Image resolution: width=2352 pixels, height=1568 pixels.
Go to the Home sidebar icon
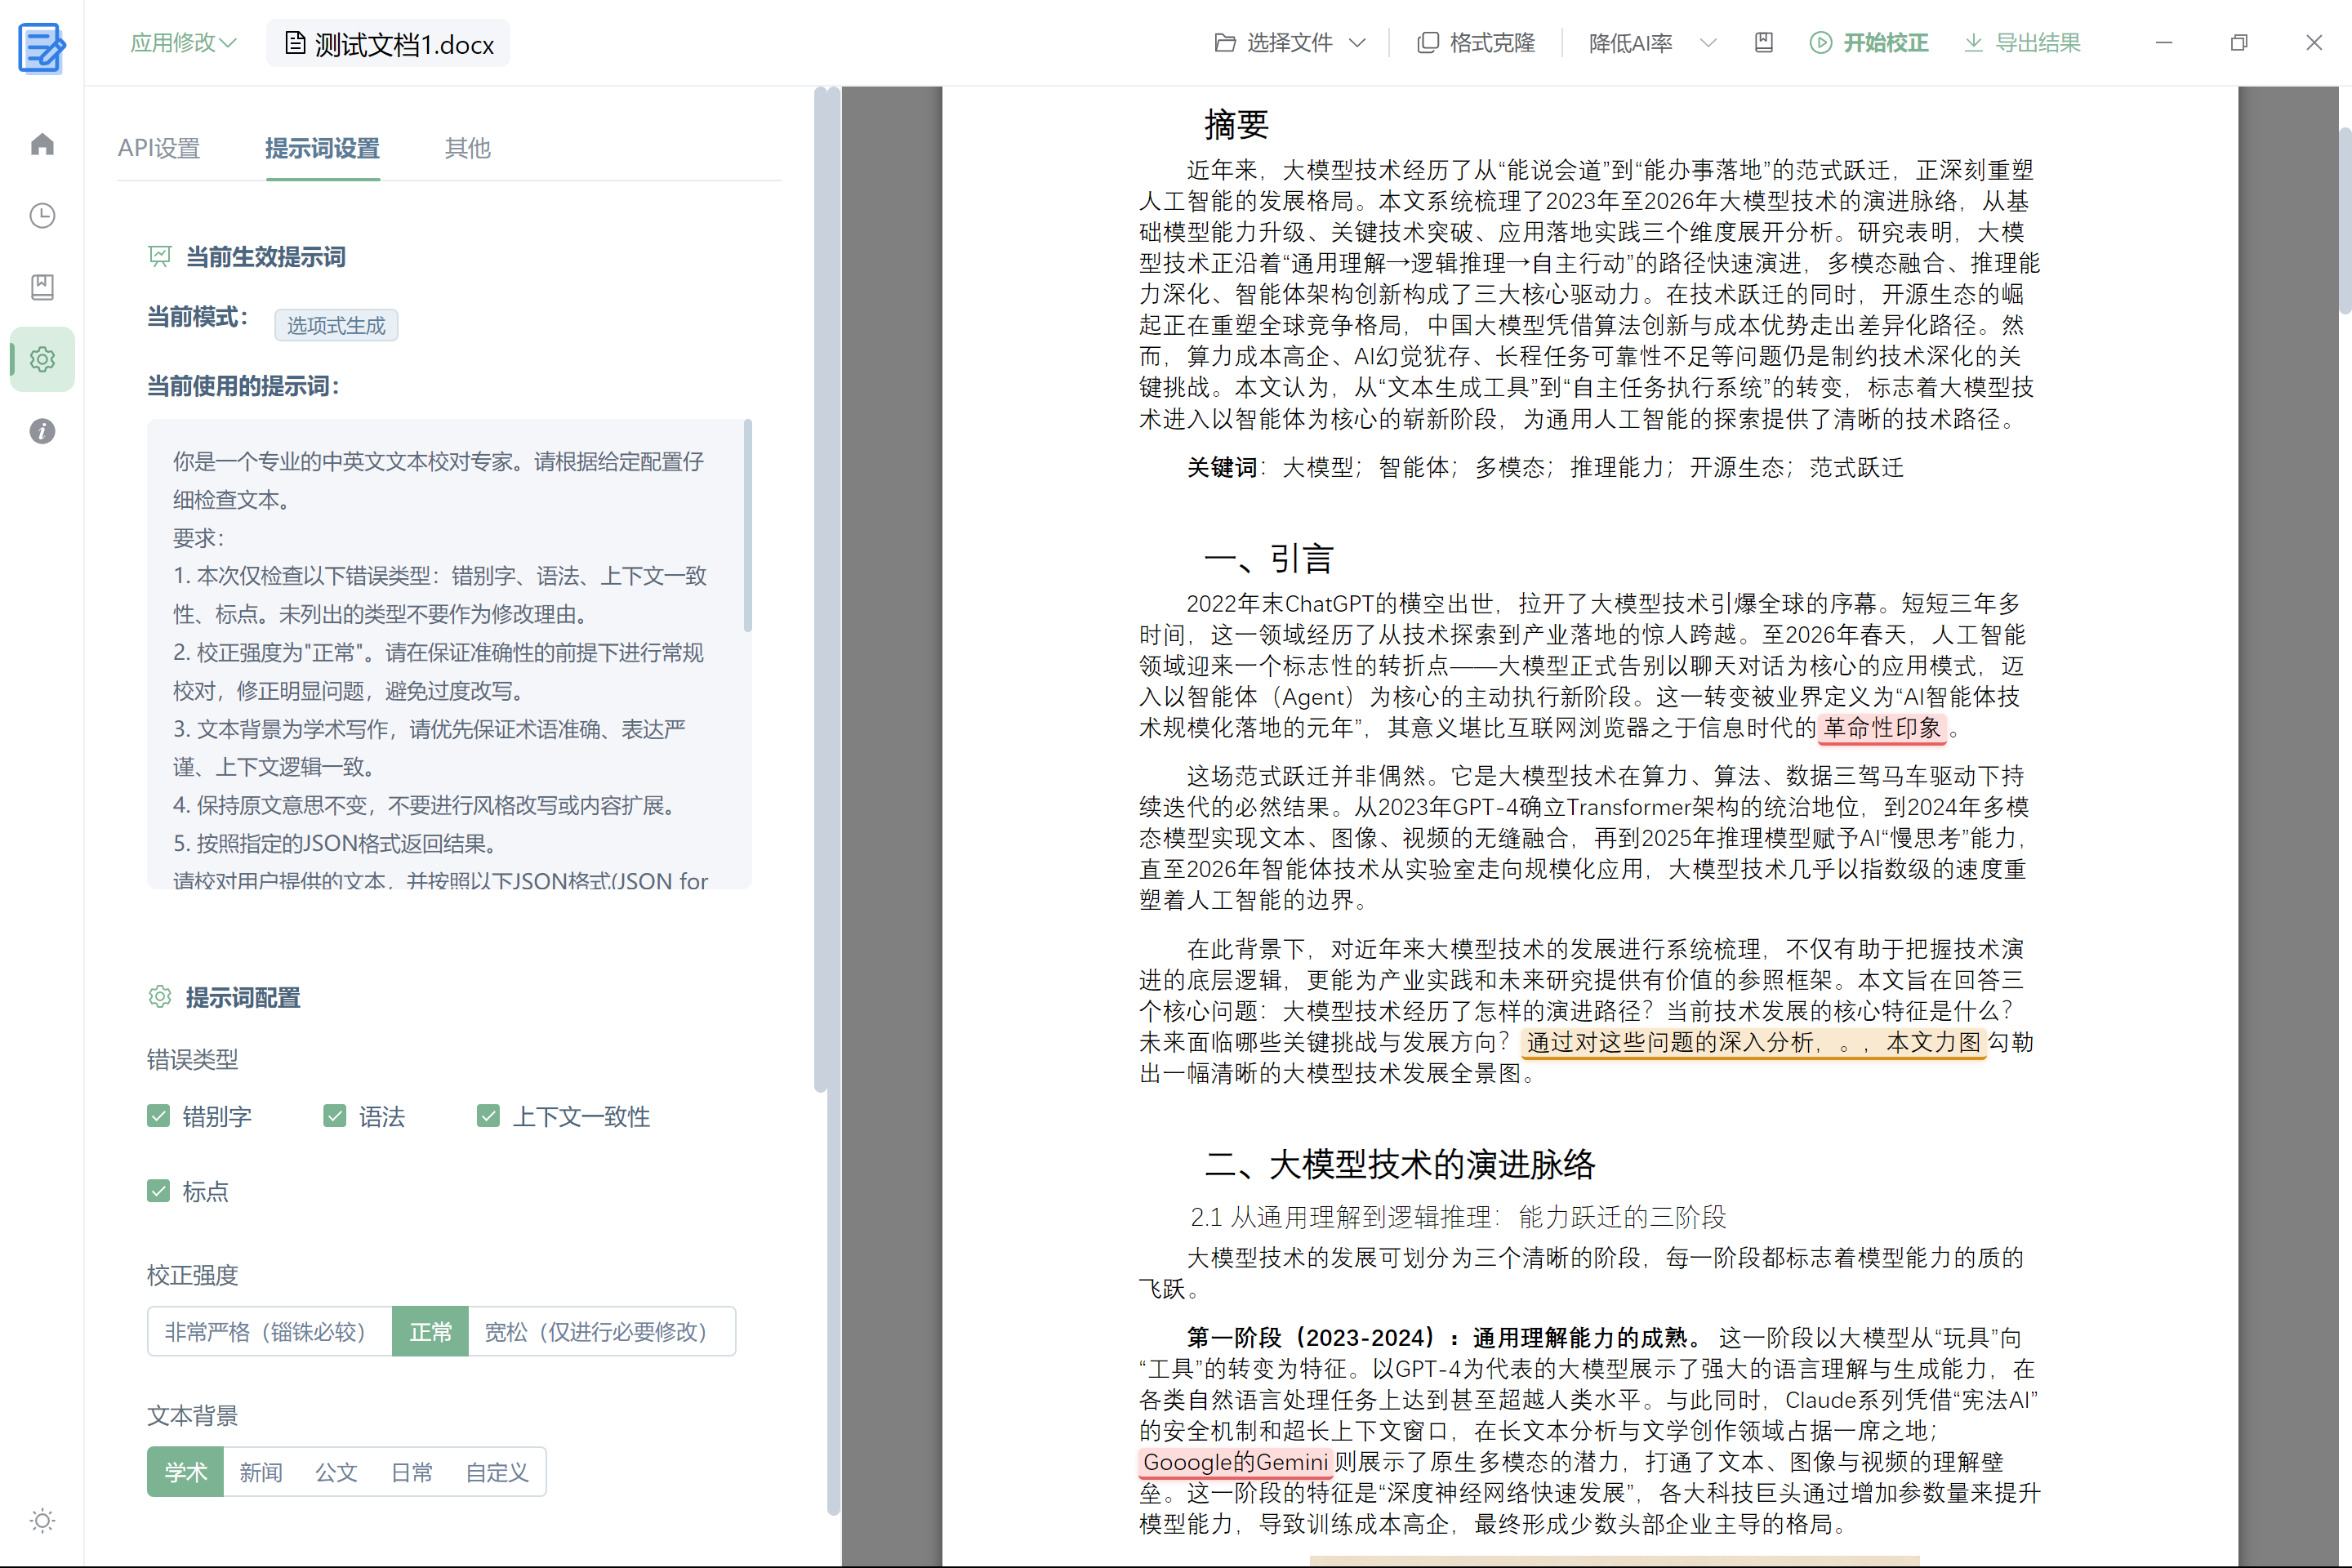42,144
